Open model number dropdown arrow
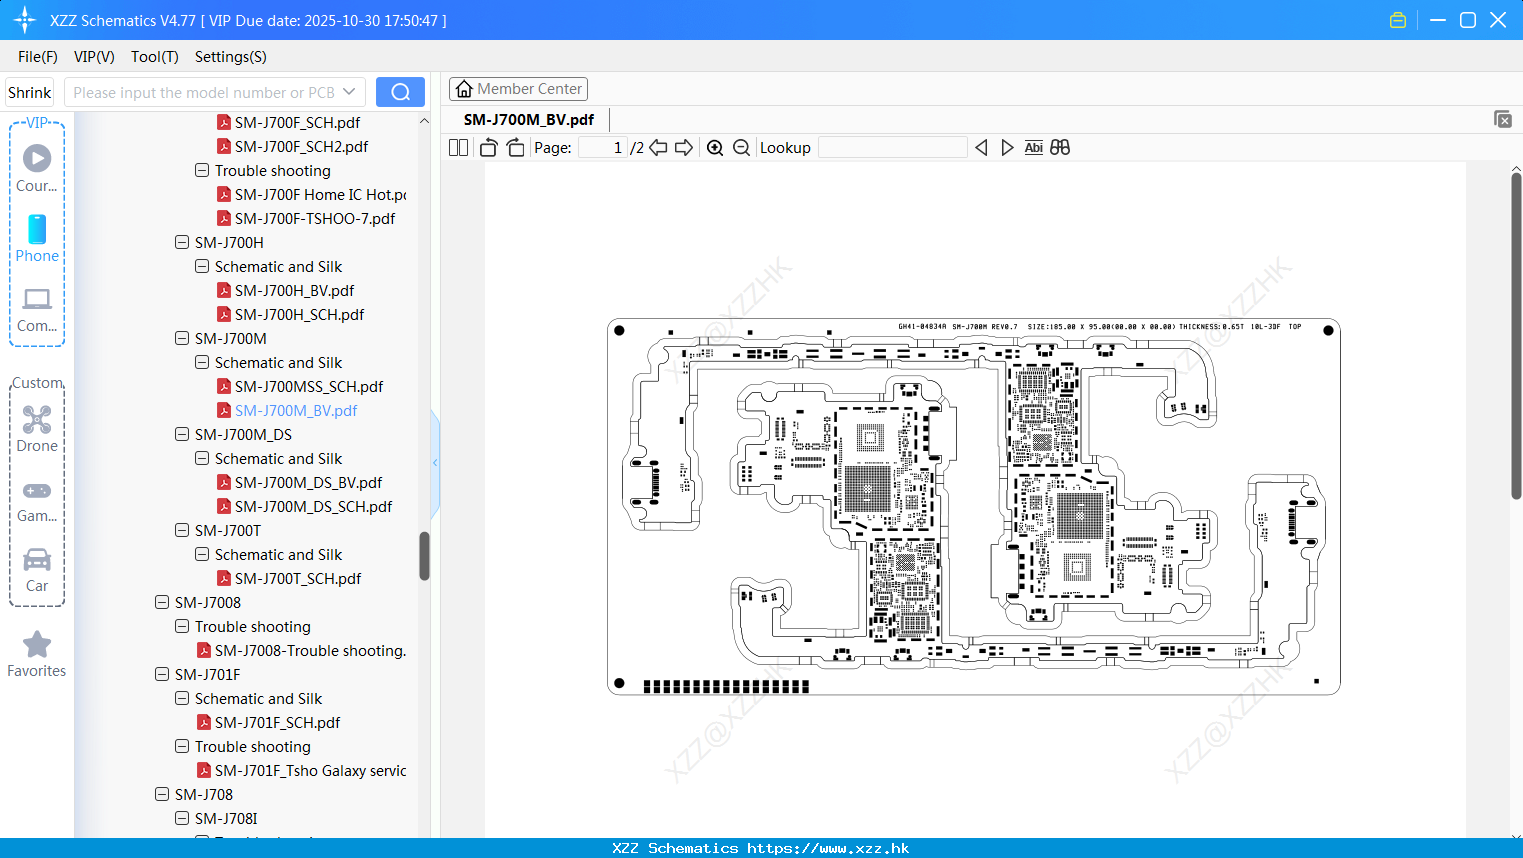This screenshot has height=858, width=1523. [349, 92]
